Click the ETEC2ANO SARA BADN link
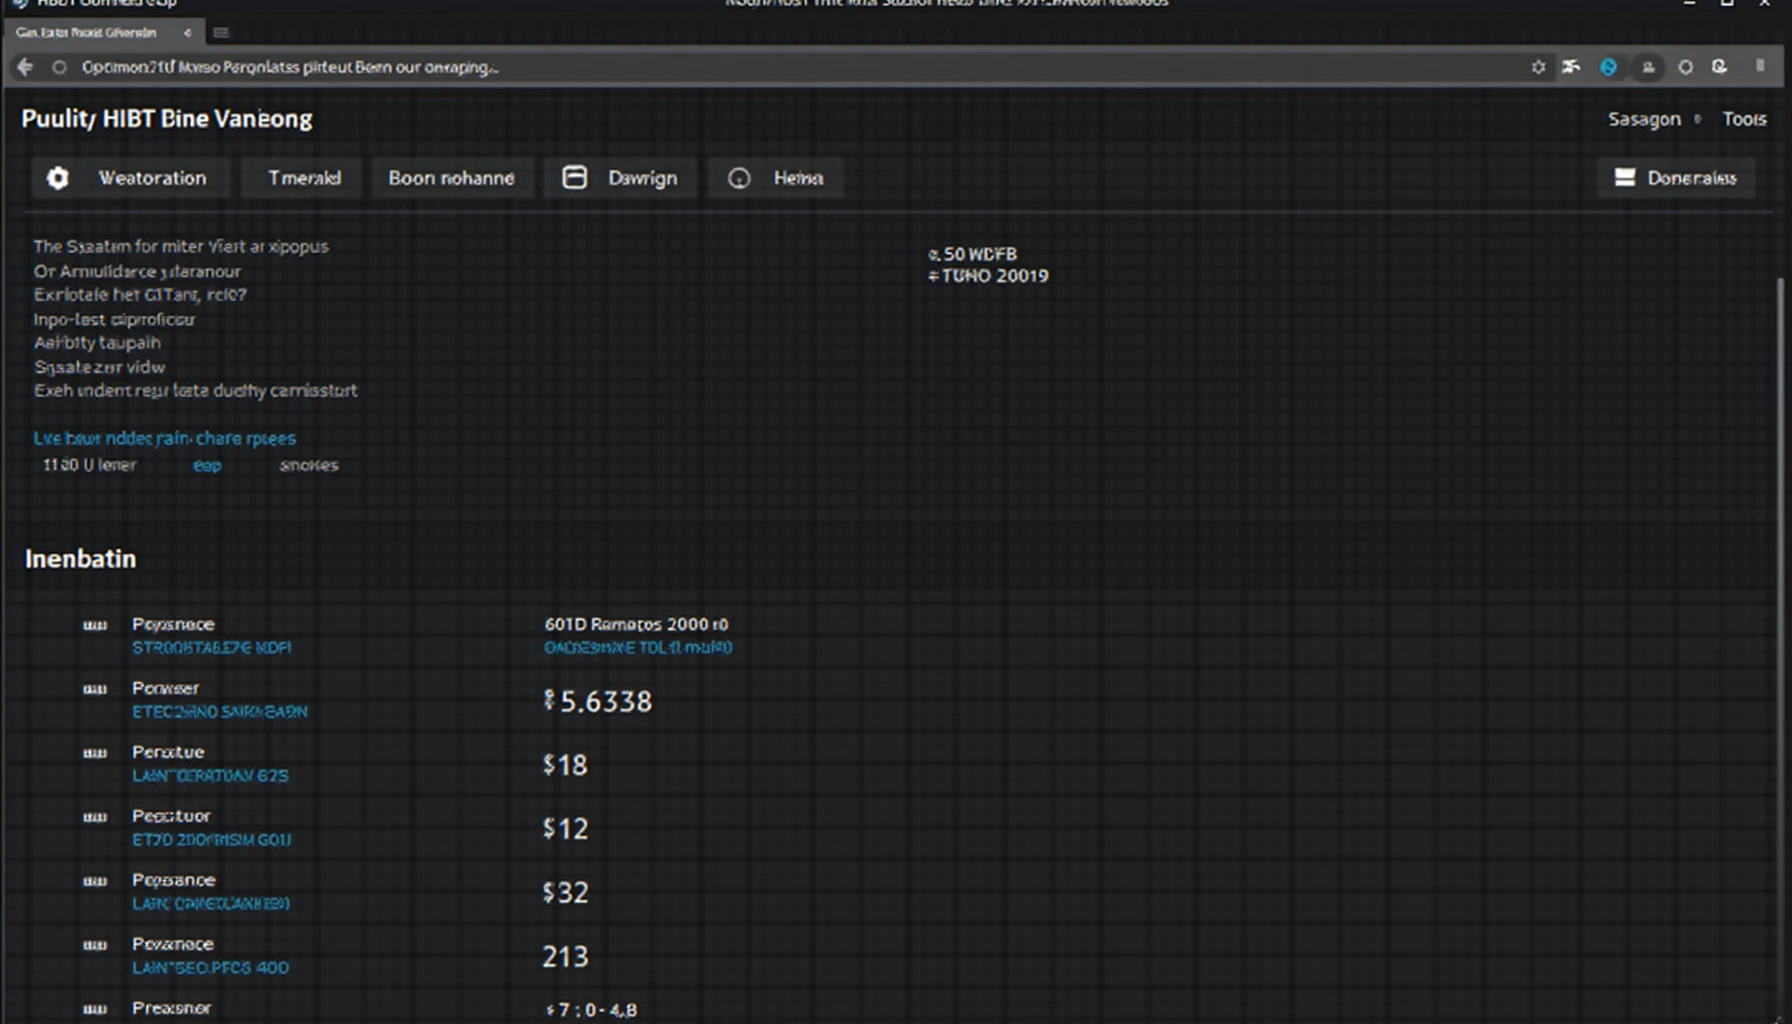Viewport: 1792px width, 1024px height. click(x=220, y=712)
